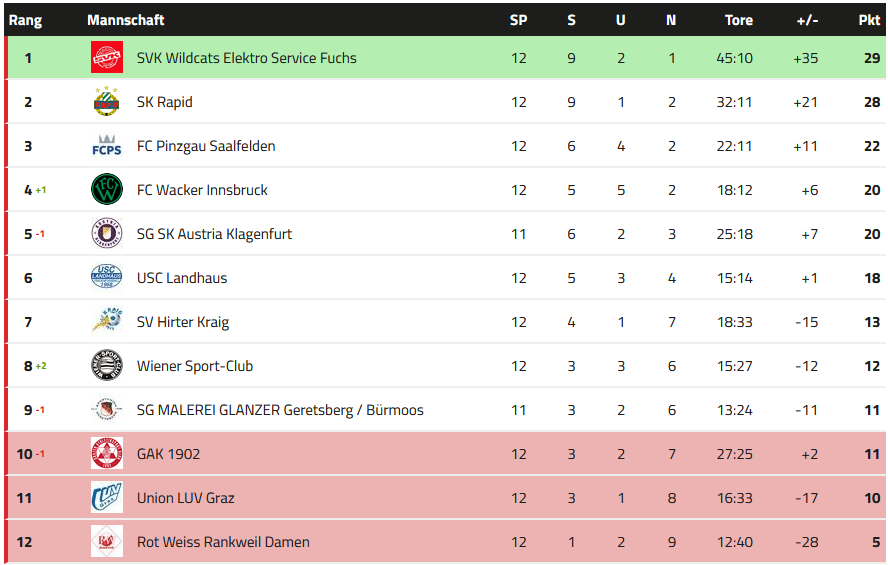Click the Union LUV Graz logo
The width and height of the screenshot is (888, 565).
coord(107,498)
